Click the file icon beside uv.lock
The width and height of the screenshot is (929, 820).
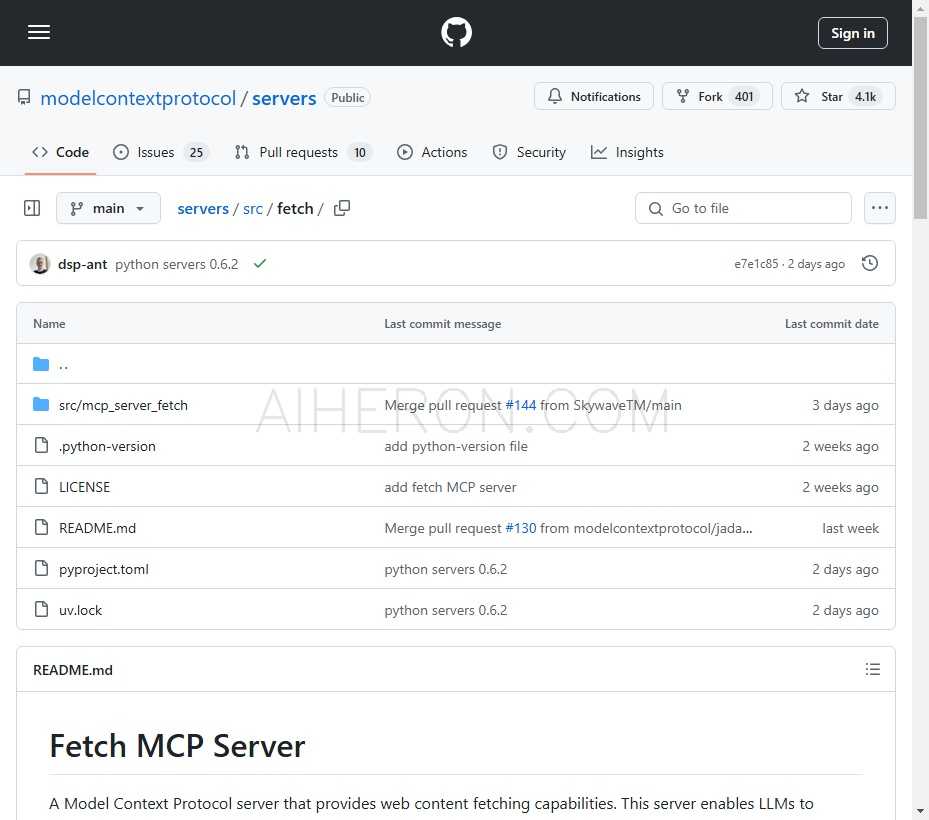[x=41, y=609]
